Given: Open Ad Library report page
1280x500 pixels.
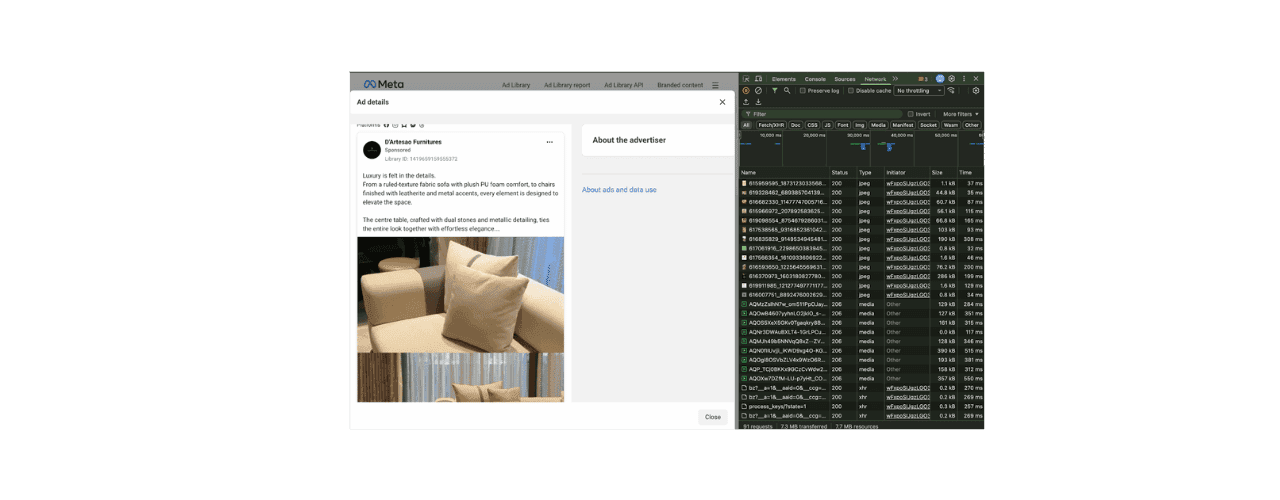Looking at the screenshot, I should 567,85.
